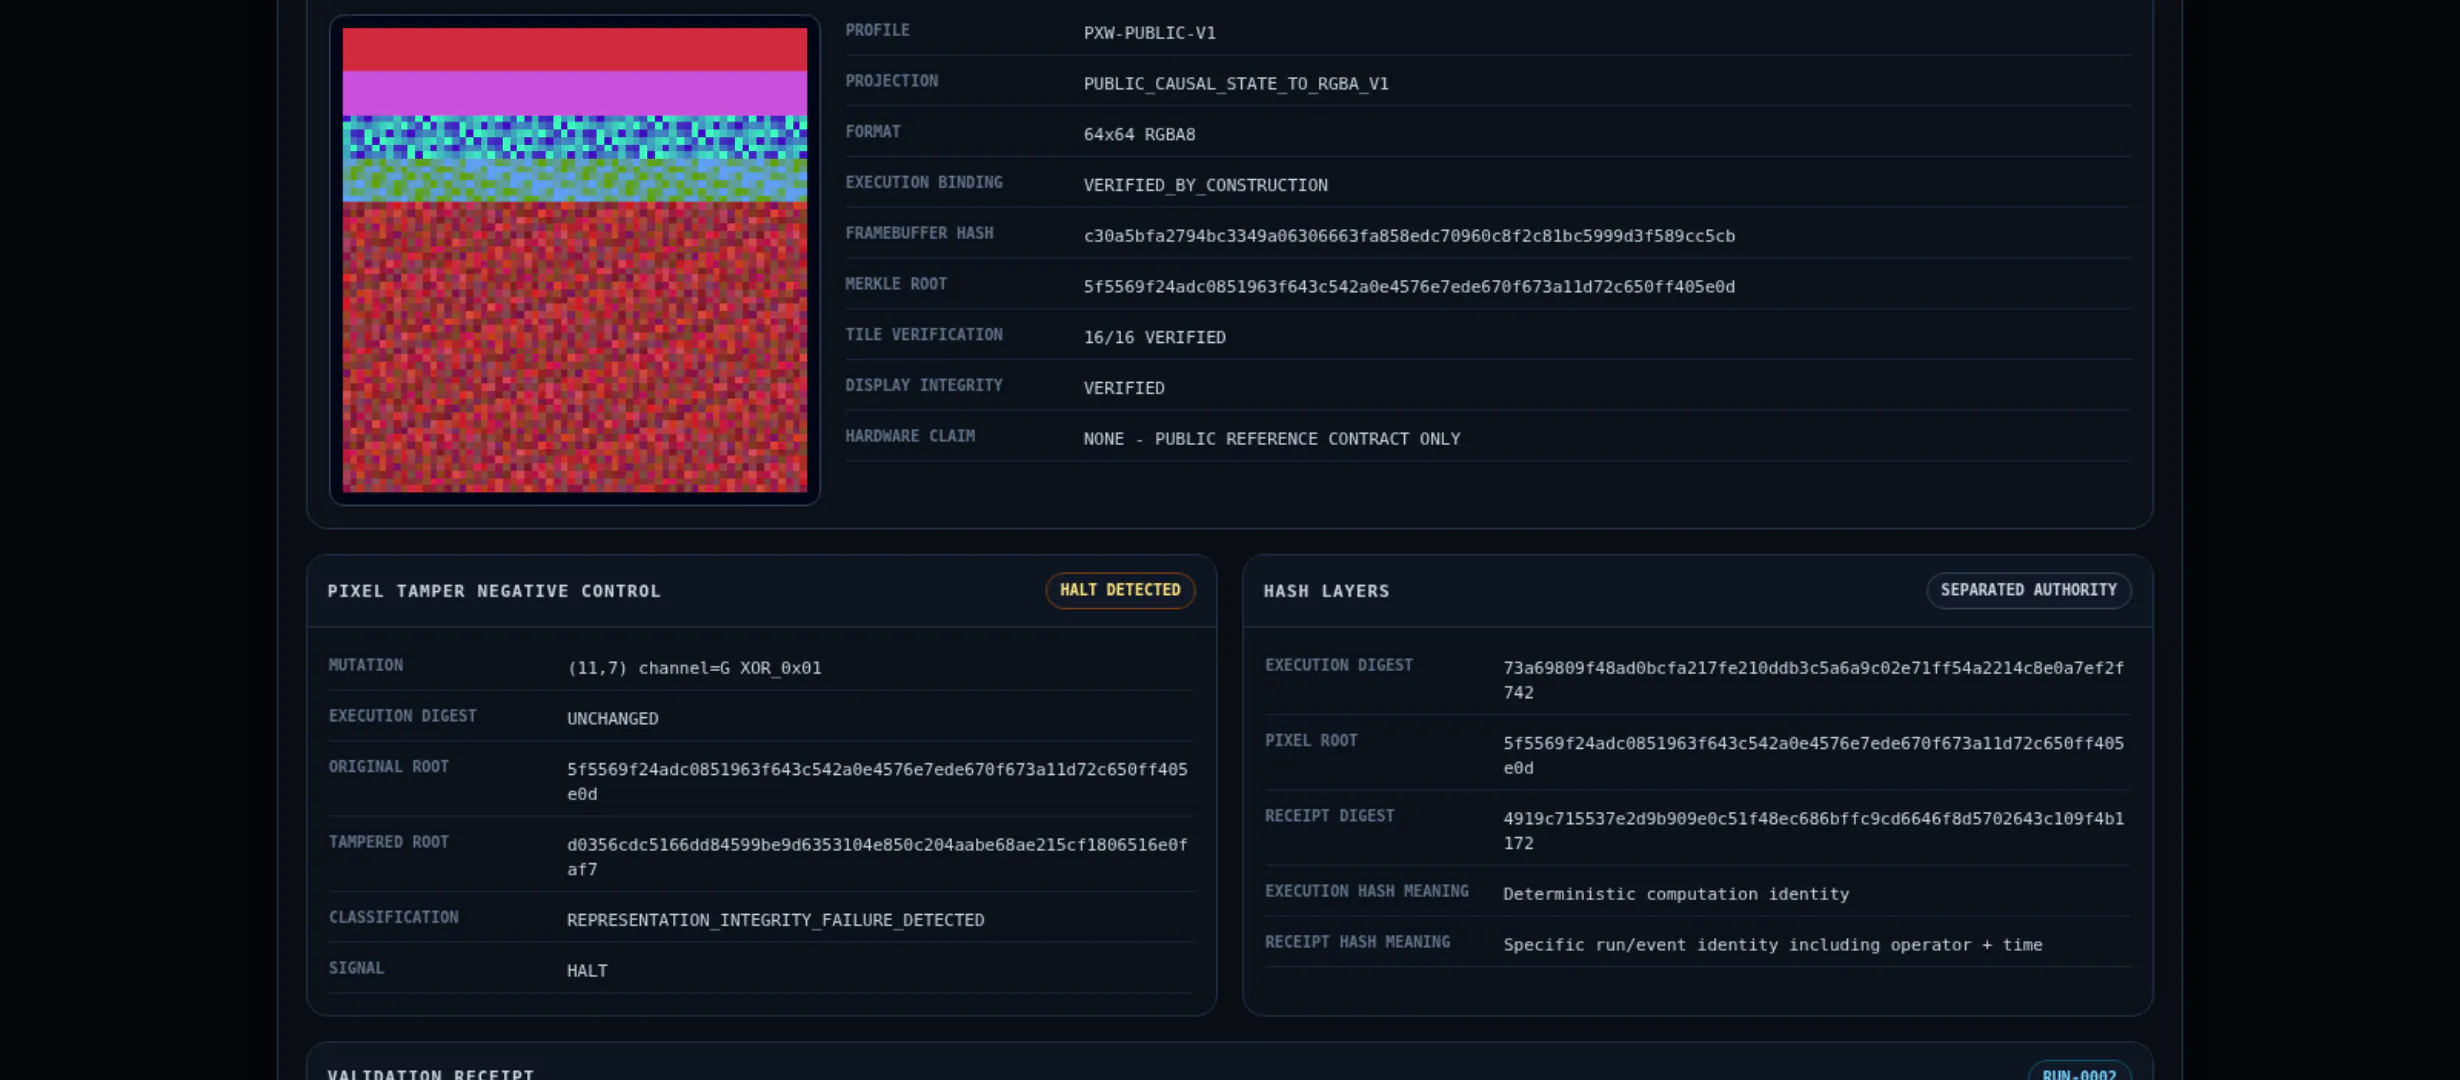Select the PXW-PUBLIC-V1 profile value

[x=1149, y=33]
